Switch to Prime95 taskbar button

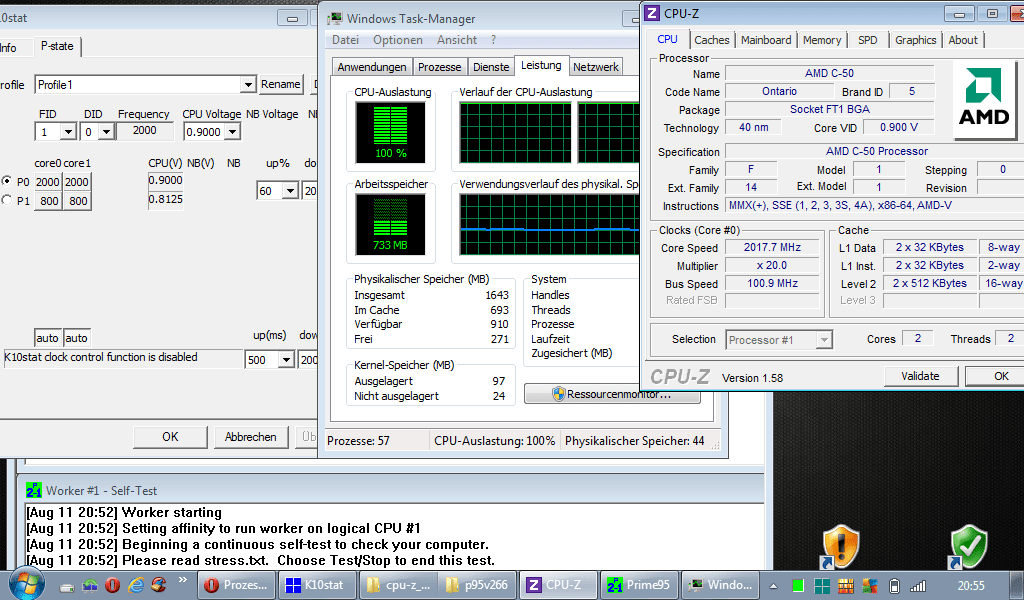point(639,585)
